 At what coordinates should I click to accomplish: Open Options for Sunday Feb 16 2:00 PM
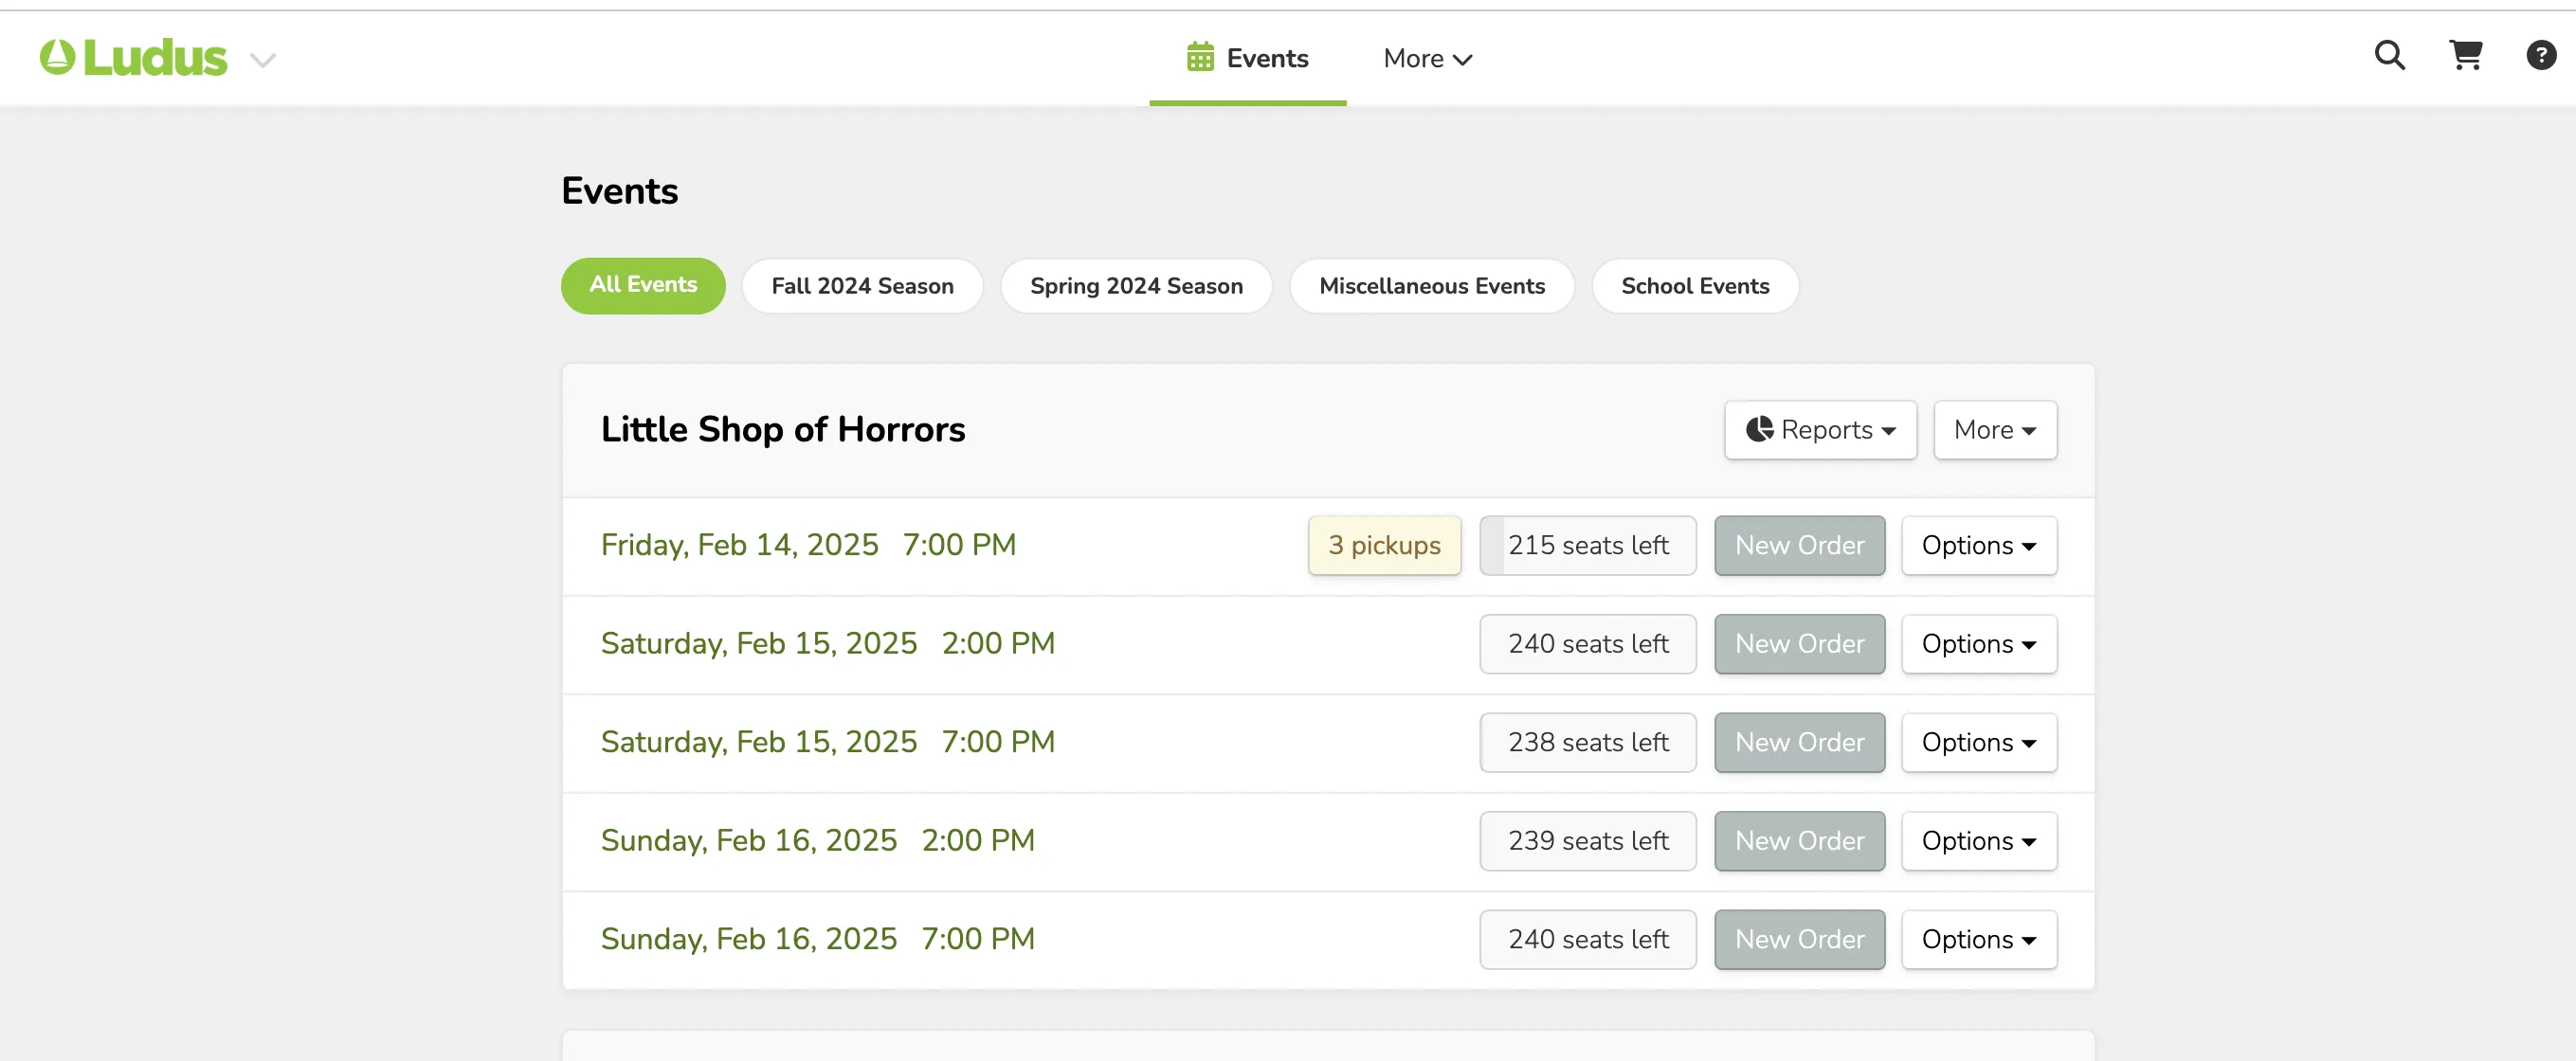click(1979, 841)
